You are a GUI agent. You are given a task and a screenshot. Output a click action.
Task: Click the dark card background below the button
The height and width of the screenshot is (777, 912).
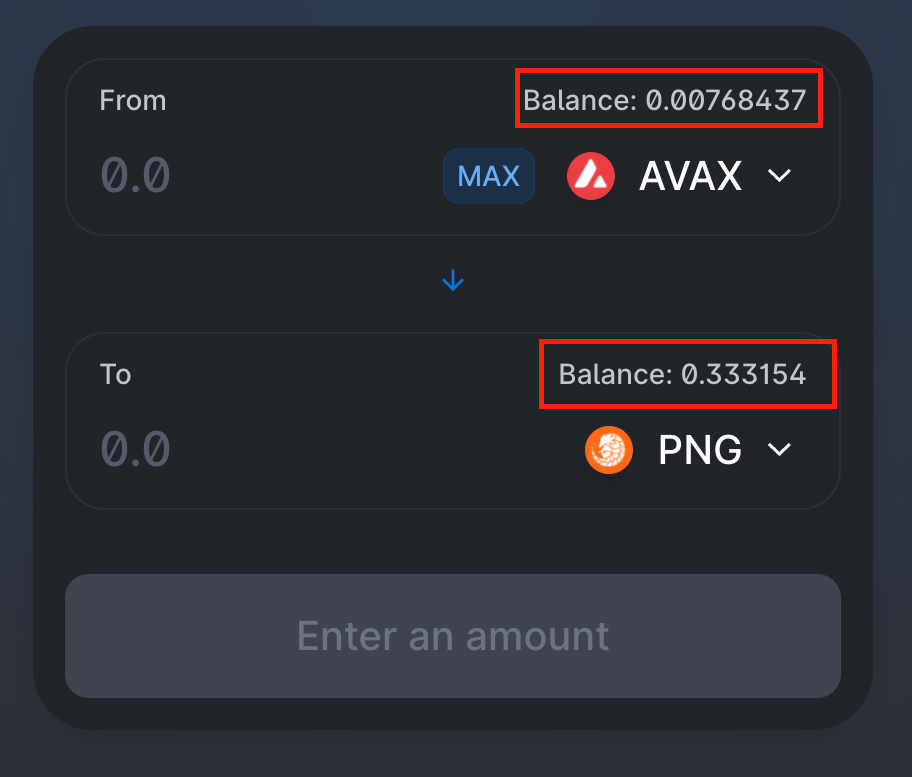point(453,713)
